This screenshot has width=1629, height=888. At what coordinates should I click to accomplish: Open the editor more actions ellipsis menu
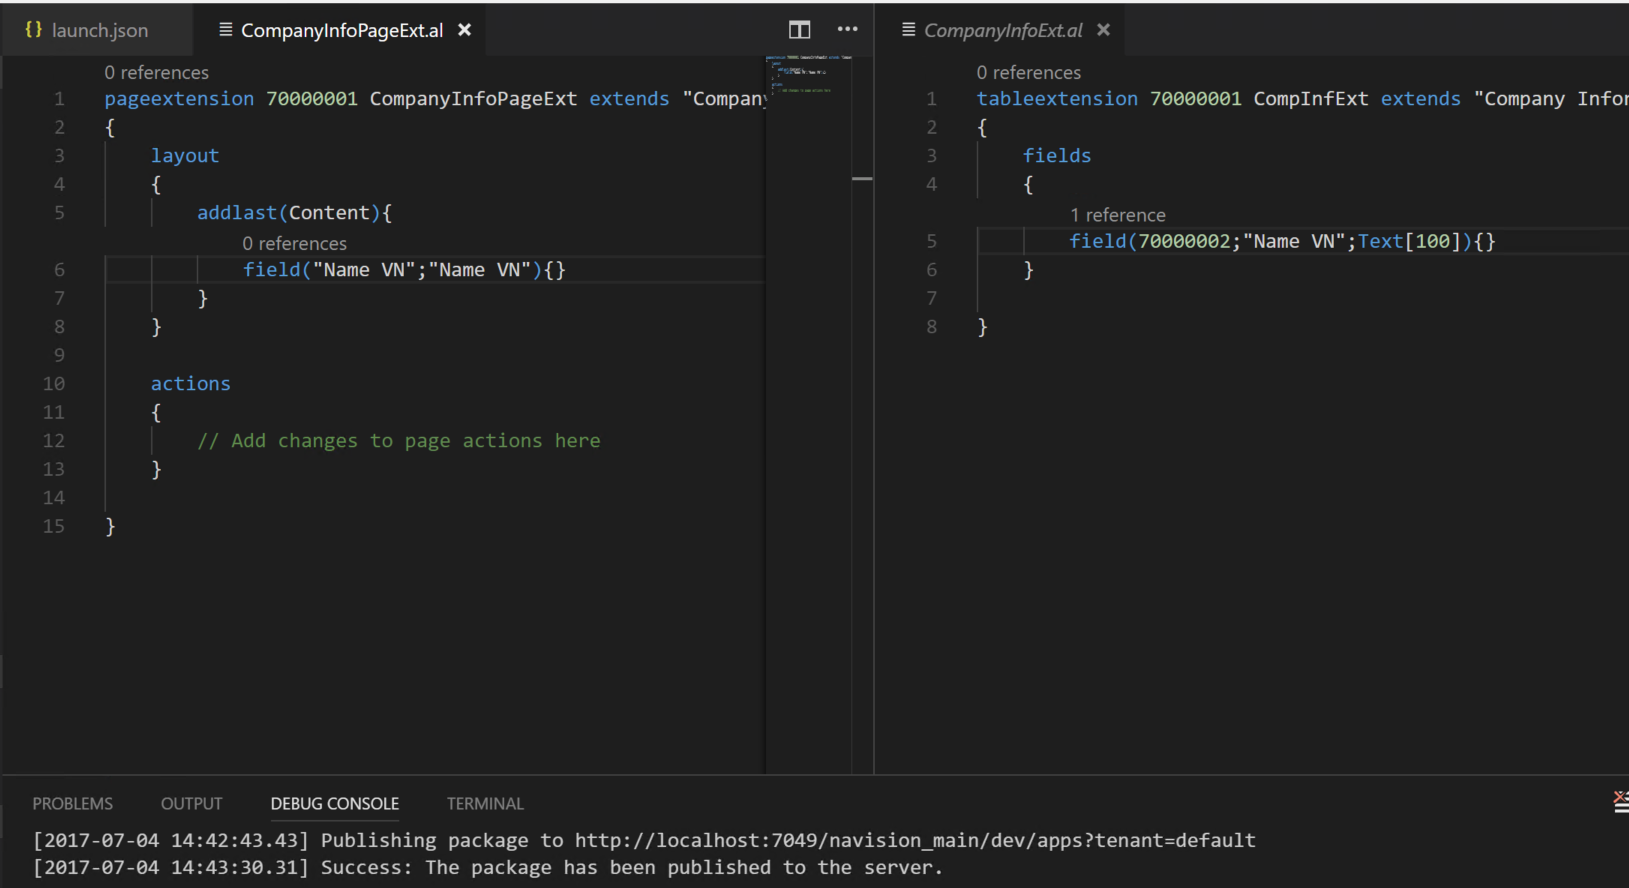847,29
